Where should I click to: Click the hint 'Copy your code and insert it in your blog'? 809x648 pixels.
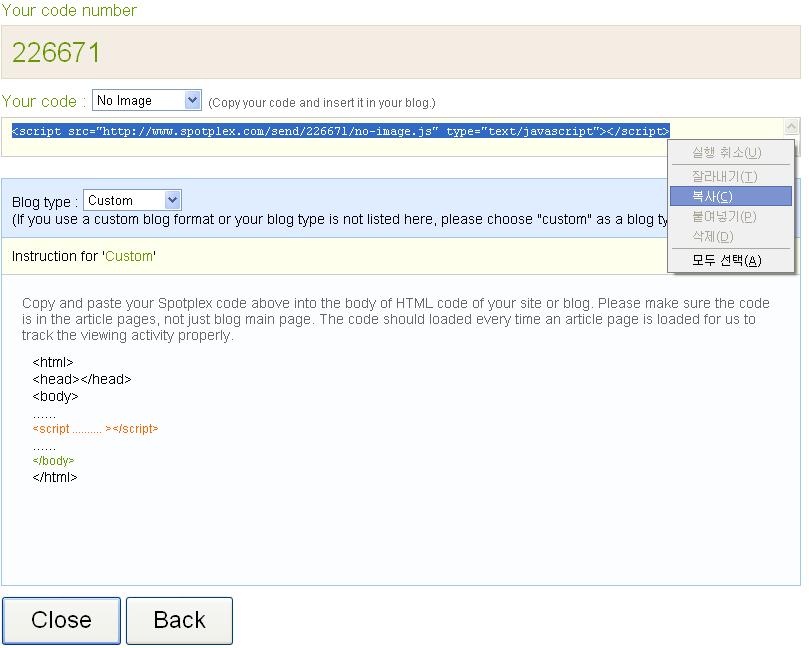click(322, 103)
